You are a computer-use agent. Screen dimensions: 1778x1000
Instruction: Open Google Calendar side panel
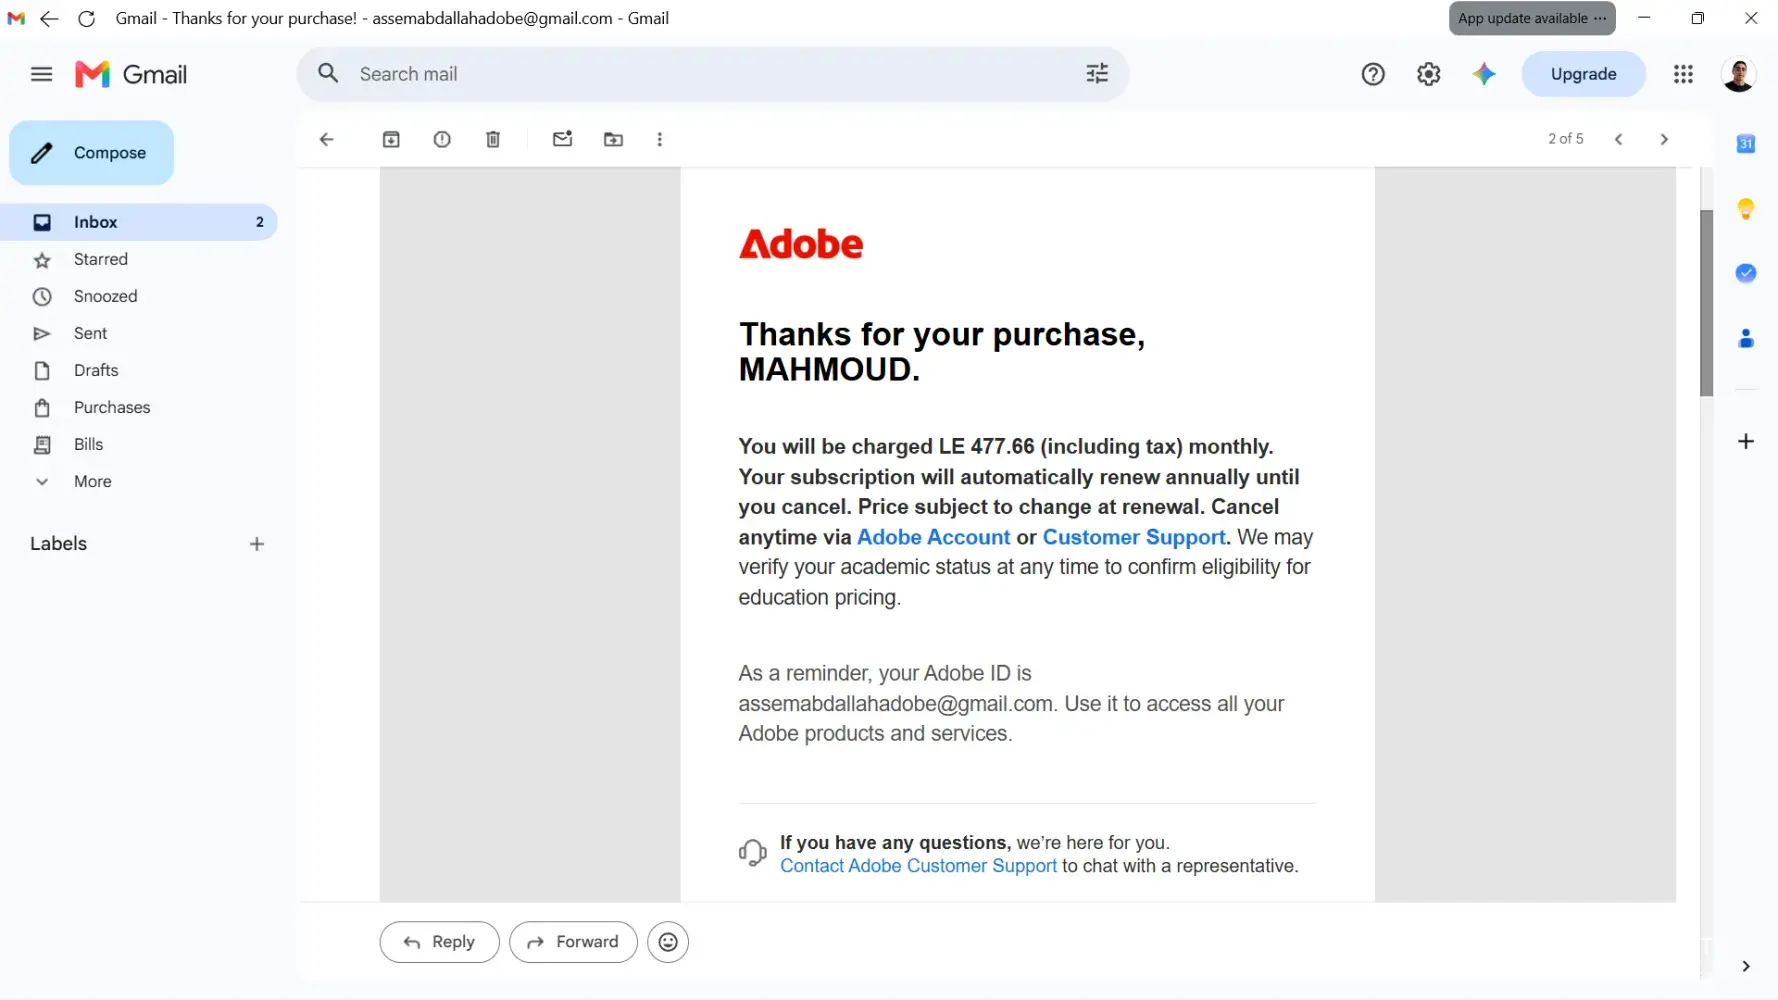tap(1746, 143)
